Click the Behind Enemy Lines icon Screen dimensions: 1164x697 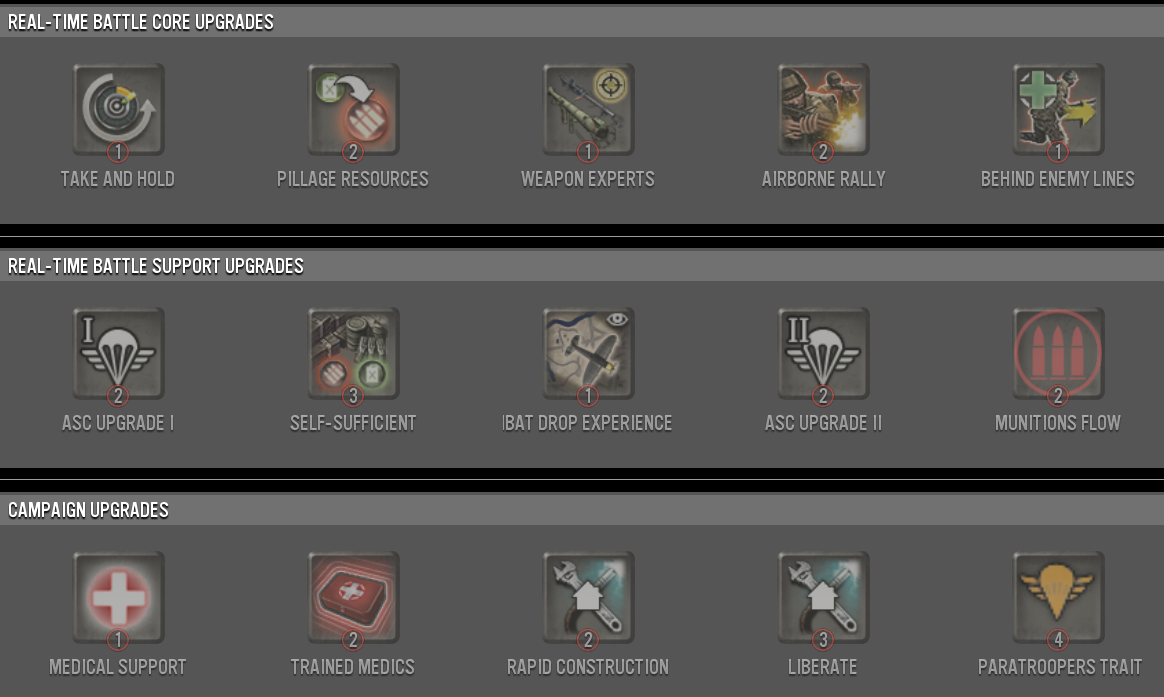coord(1059,109)
